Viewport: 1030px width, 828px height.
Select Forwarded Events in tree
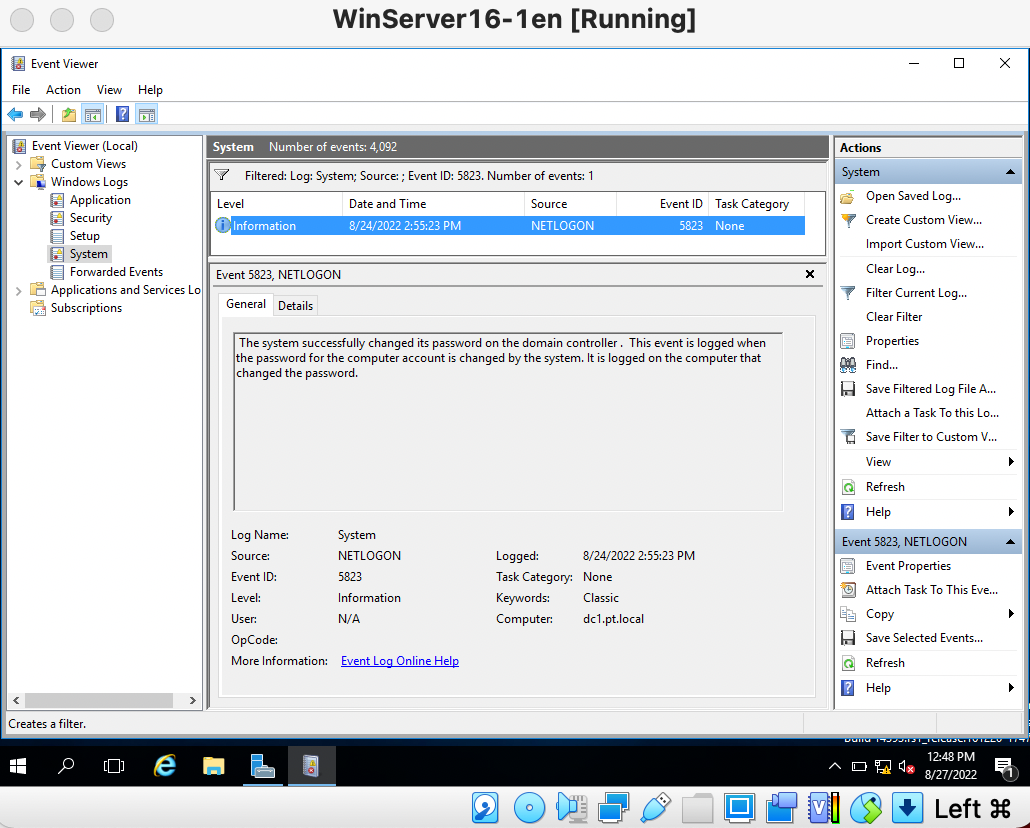[x=116, y=272]
